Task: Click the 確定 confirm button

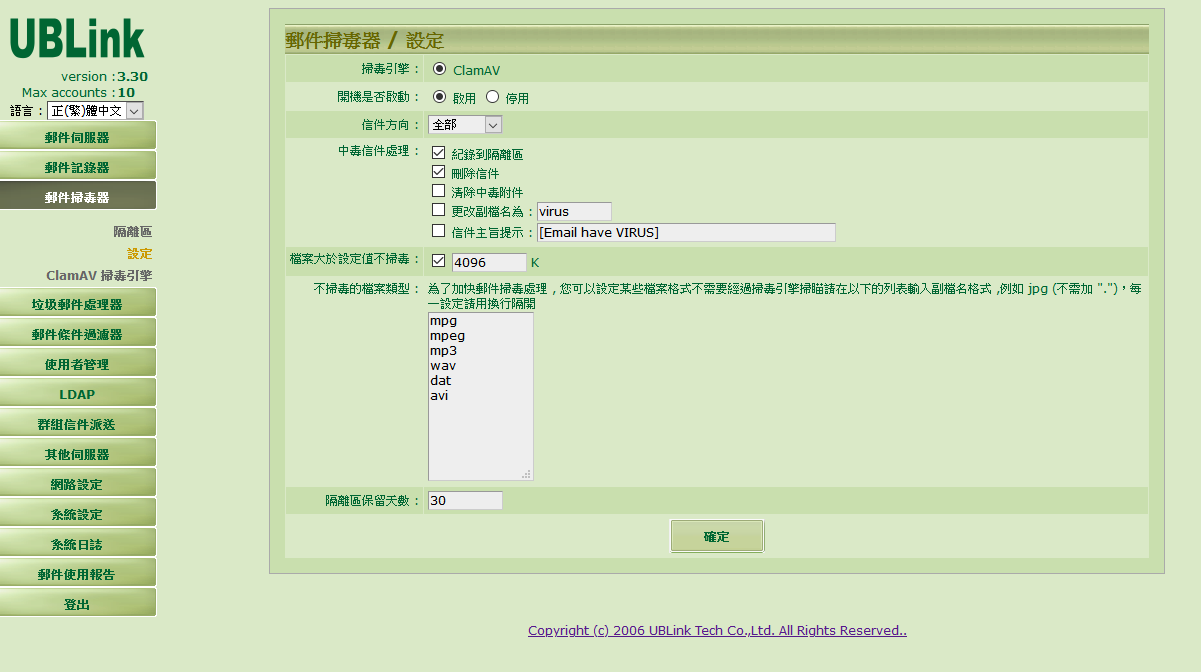Action: click(x=717, y=535)
